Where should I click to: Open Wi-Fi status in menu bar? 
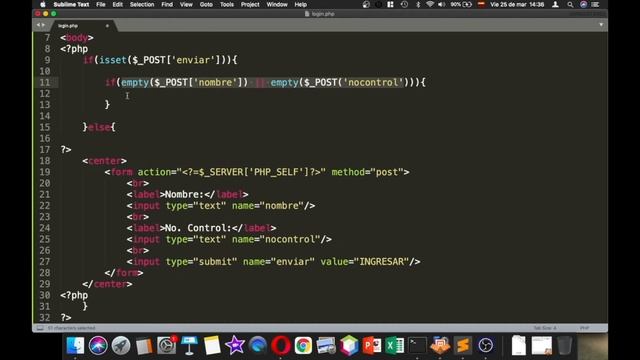[x=430, y=4]
